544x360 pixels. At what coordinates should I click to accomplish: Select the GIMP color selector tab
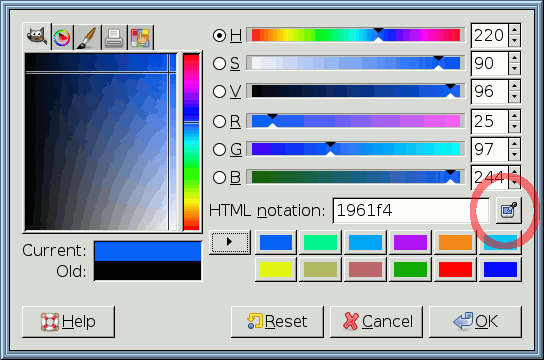click(37, 36)
